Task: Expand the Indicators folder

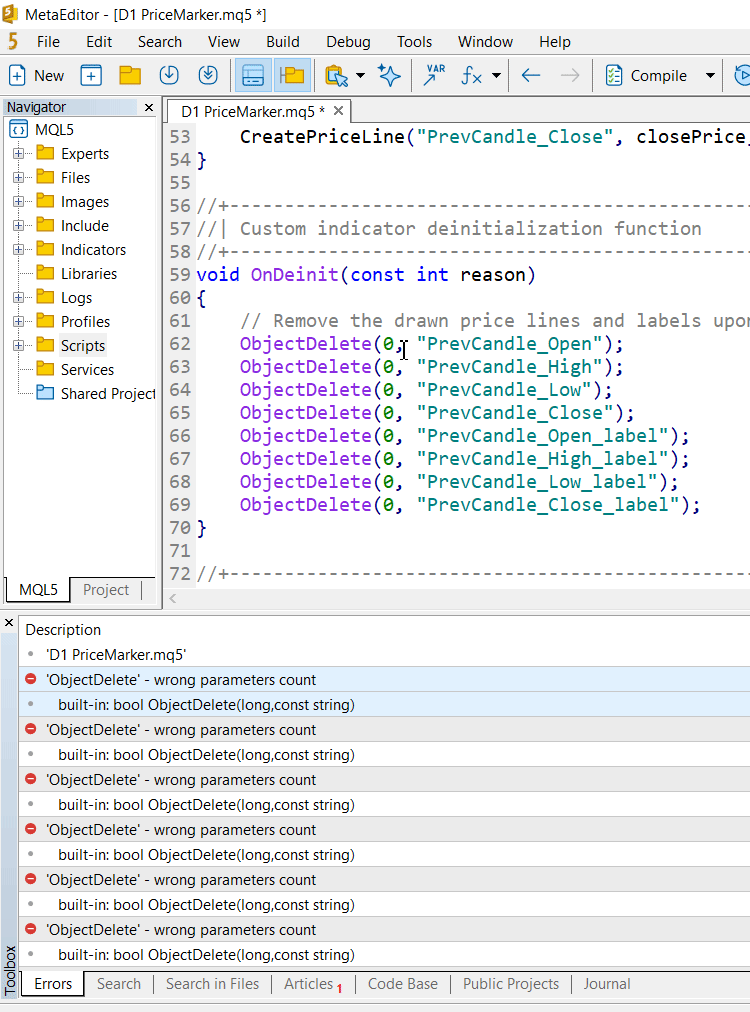Action: point(18,249)
